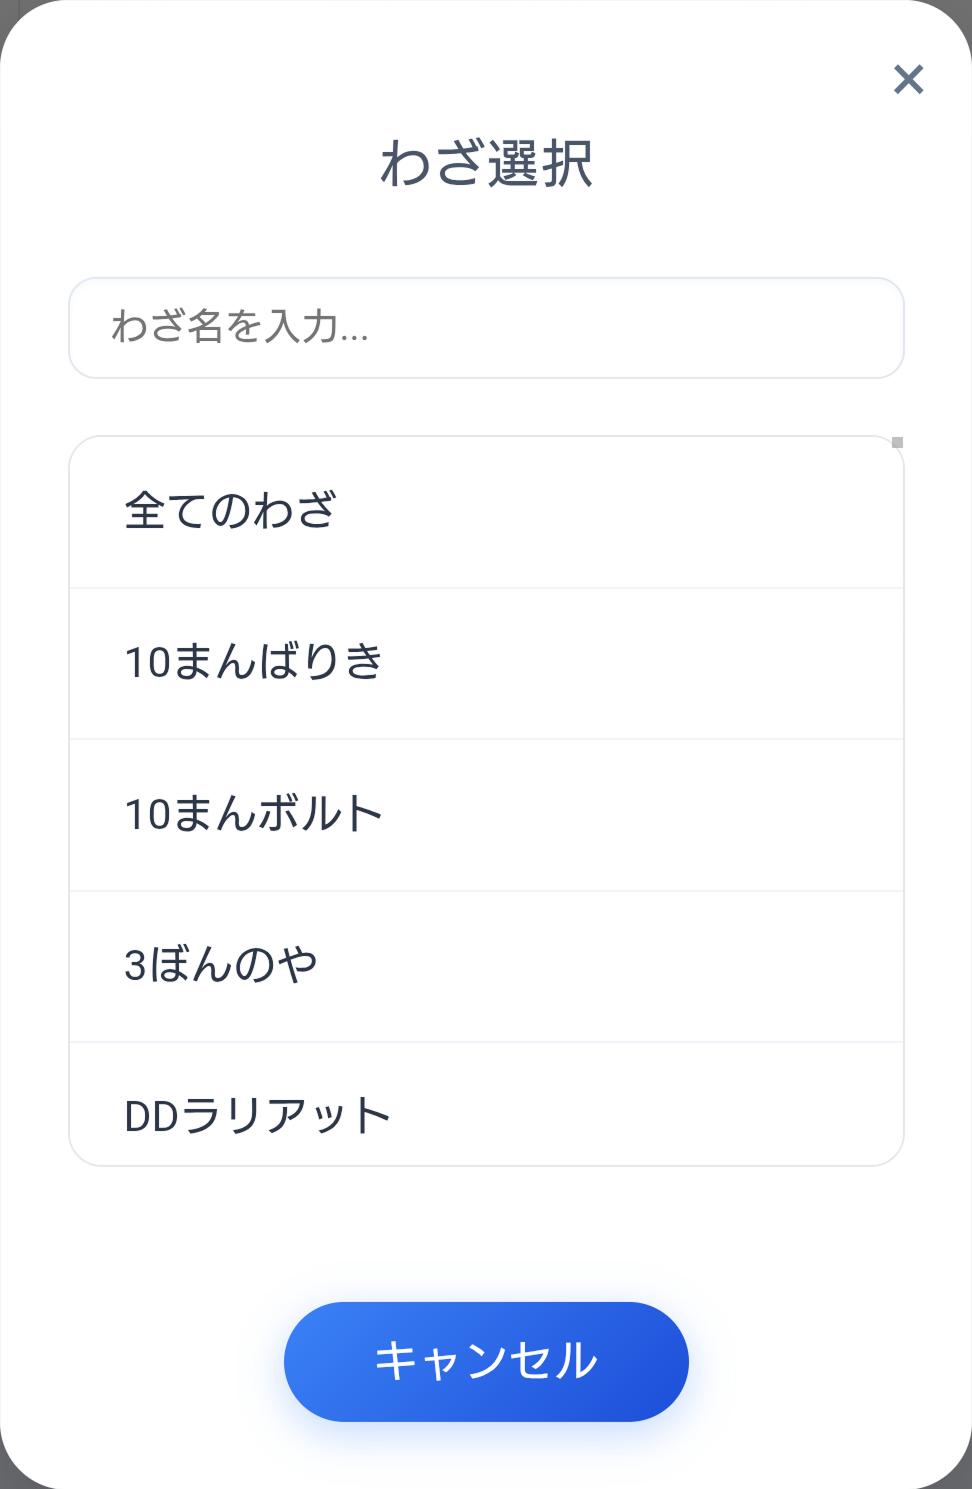The image size is (972, 1489).
Task: Click the move list scrollbar thumb
Action: [x=897, y=440]
